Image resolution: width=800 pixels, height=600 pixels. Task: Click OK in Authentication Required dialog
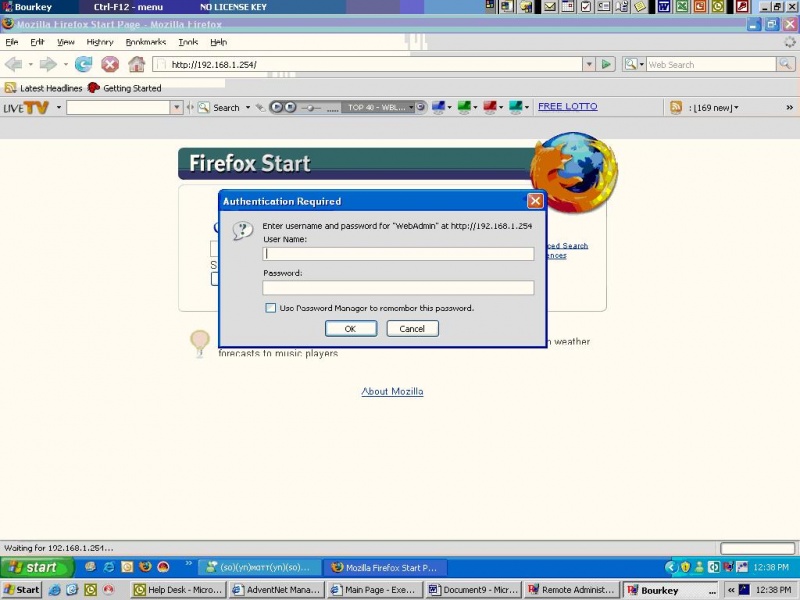point(351,329)
